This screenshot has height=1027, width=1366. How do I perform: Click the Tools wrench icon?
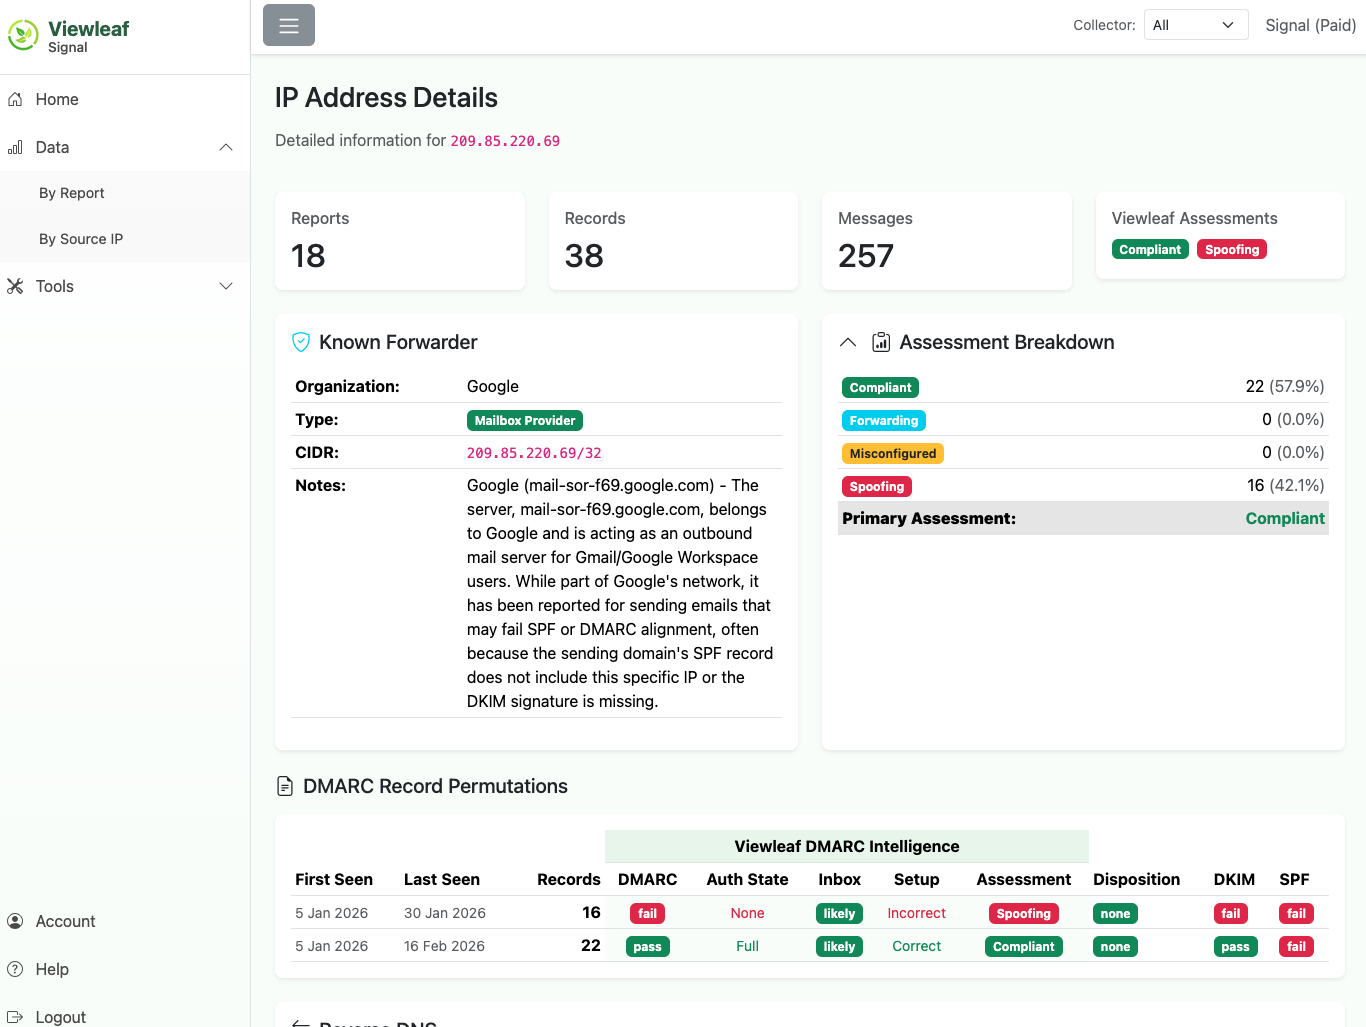point(15,286)
